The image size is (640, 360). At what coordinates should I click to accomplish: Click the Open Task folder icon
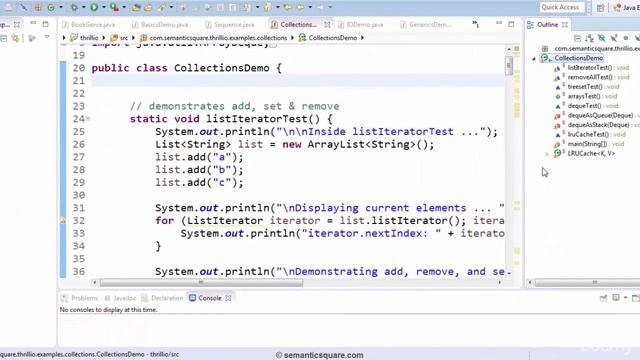point(148,7)
